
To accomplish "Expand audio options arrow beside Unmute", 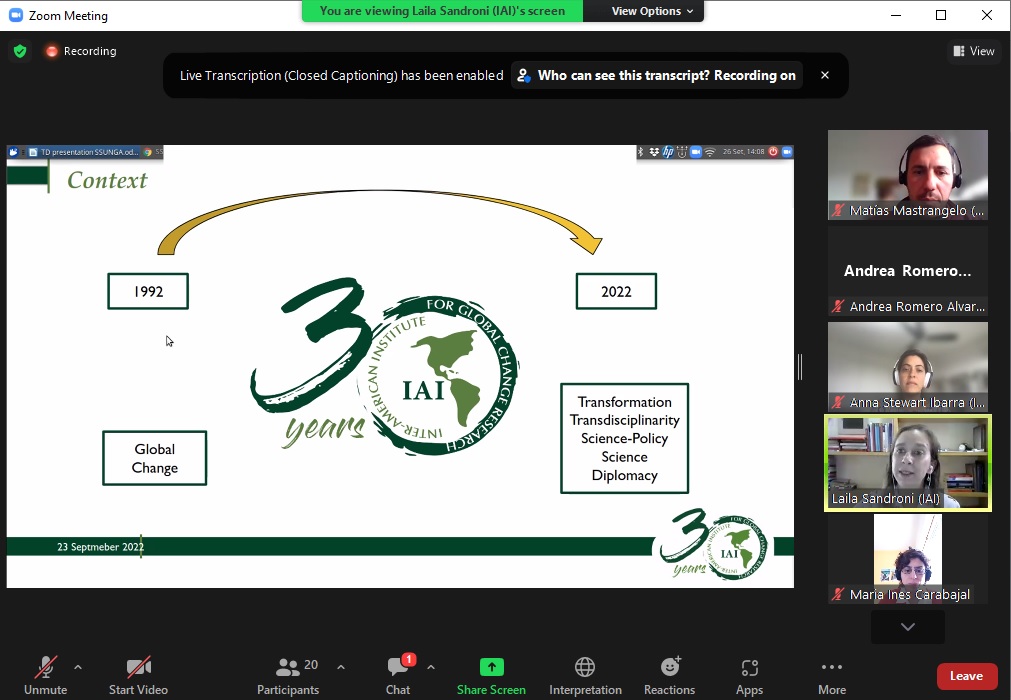I will [78, 667].
